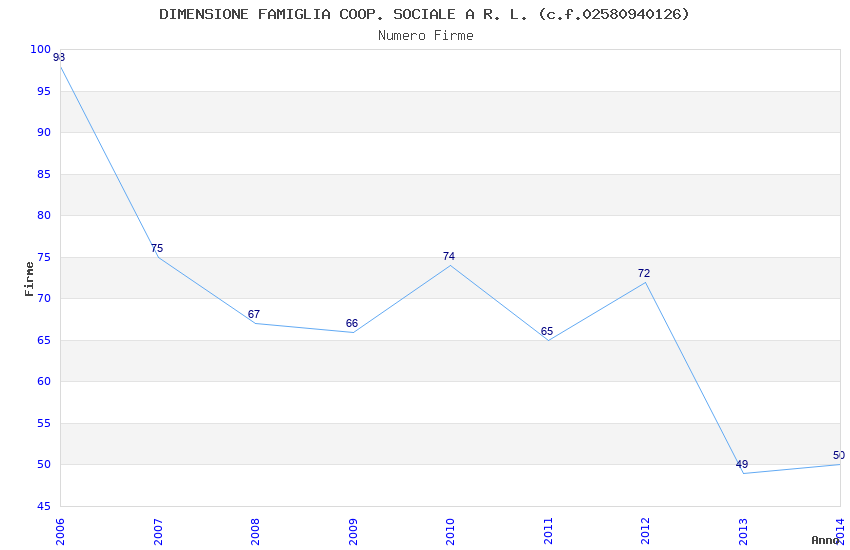Click the y-axis tick value 55
This screenshot has width=850, height=550.
tap(44, 423)
